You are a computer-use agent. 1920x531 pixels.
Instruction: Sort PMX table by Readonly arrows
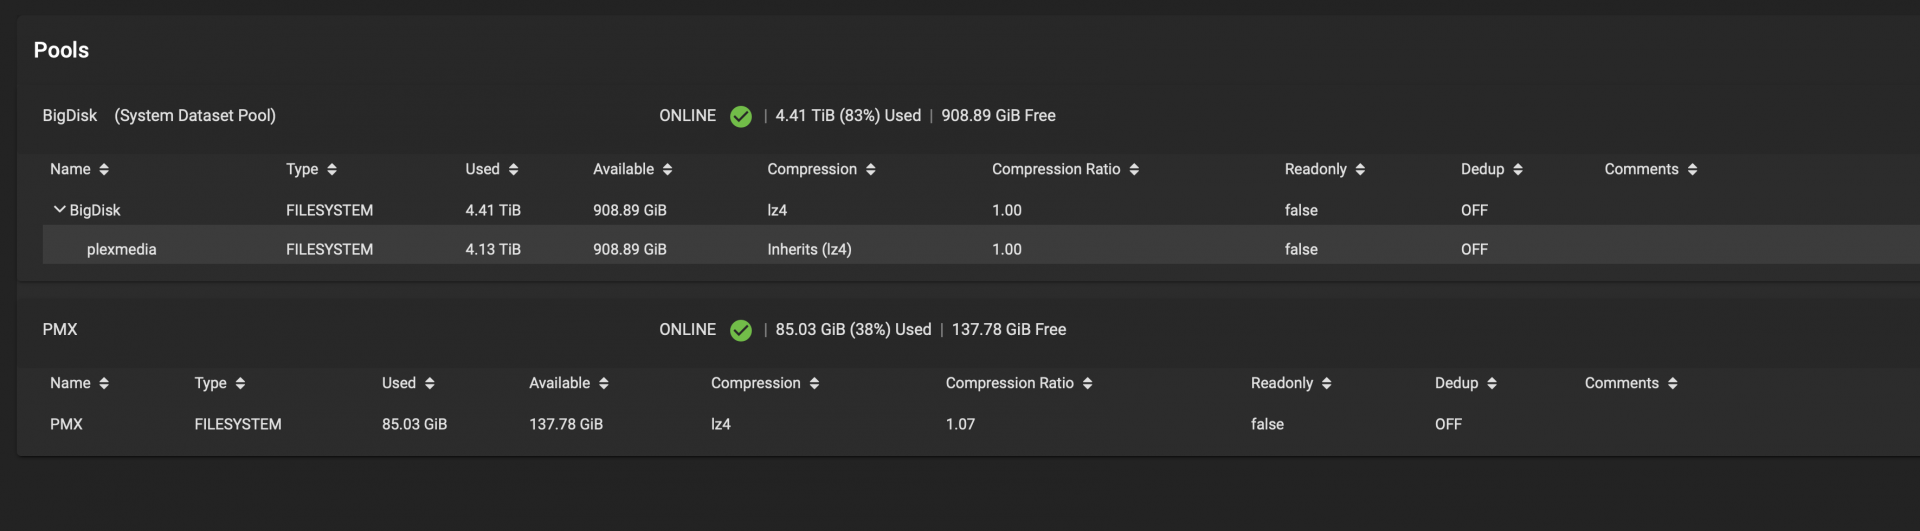[x=1326, y=384]
